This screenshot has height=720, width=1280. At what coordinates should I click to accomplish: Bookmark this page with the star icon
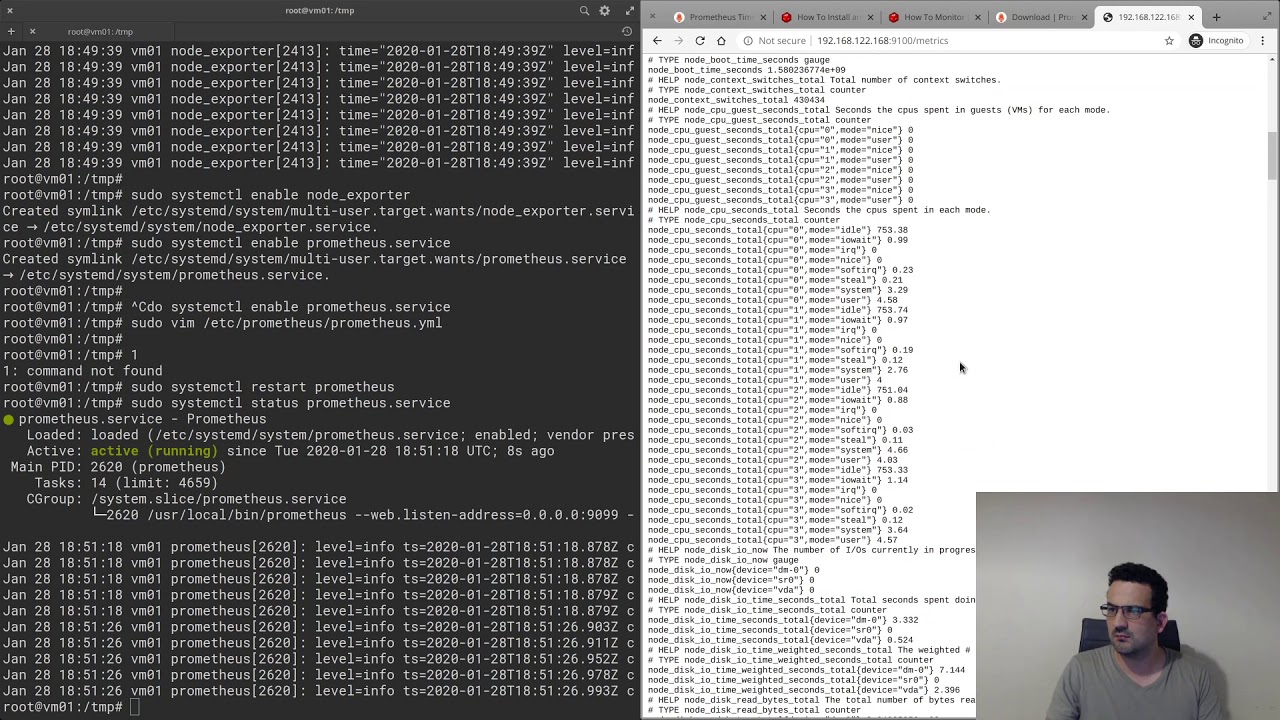pos(1169,41)
